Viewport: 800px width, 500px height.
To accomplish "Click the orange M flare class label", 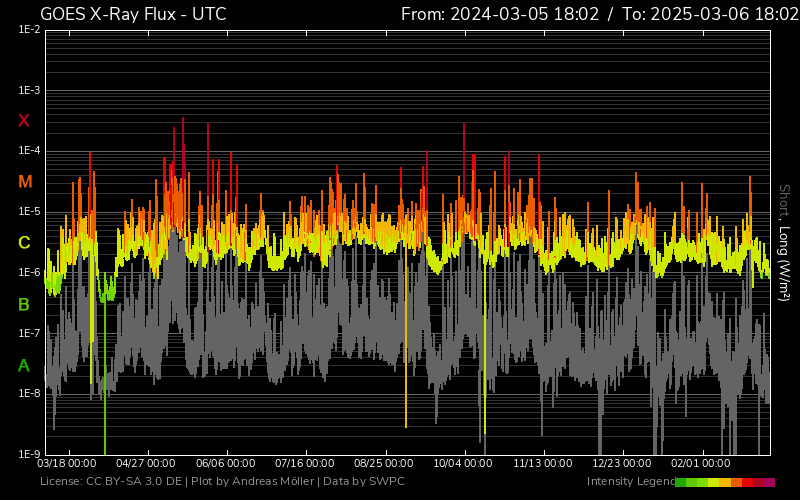I will (x=25, y=182).
